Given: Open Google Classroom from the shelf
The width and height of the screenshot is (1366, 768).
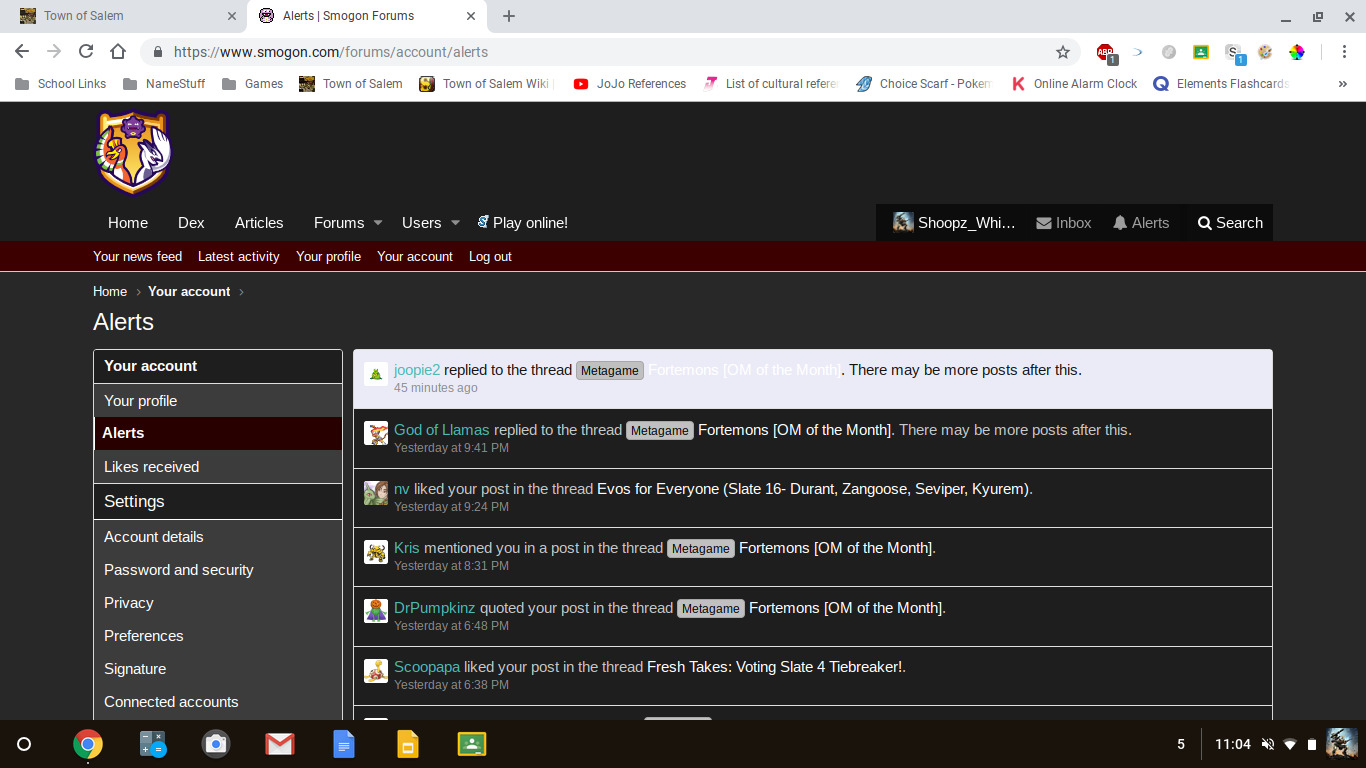Looking at the screenshot, I should 472,744.
